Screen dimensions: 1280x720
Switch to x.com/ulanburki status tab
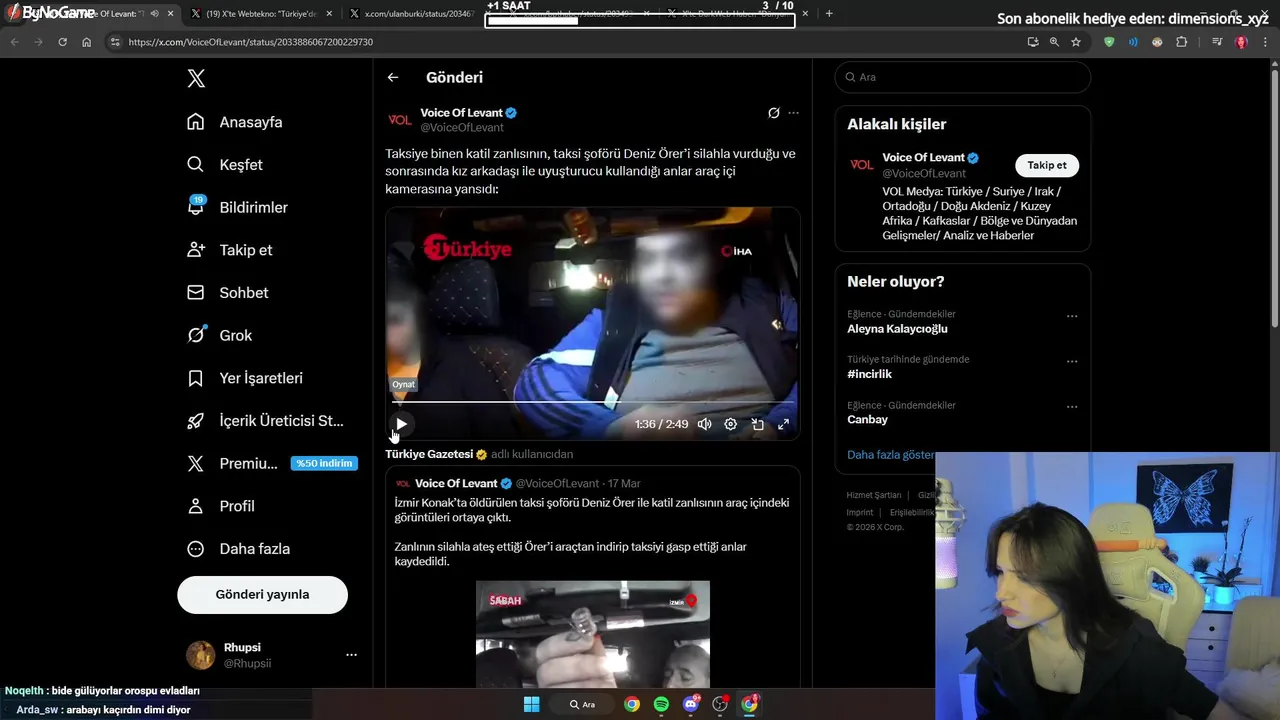(x=411, y=14)
